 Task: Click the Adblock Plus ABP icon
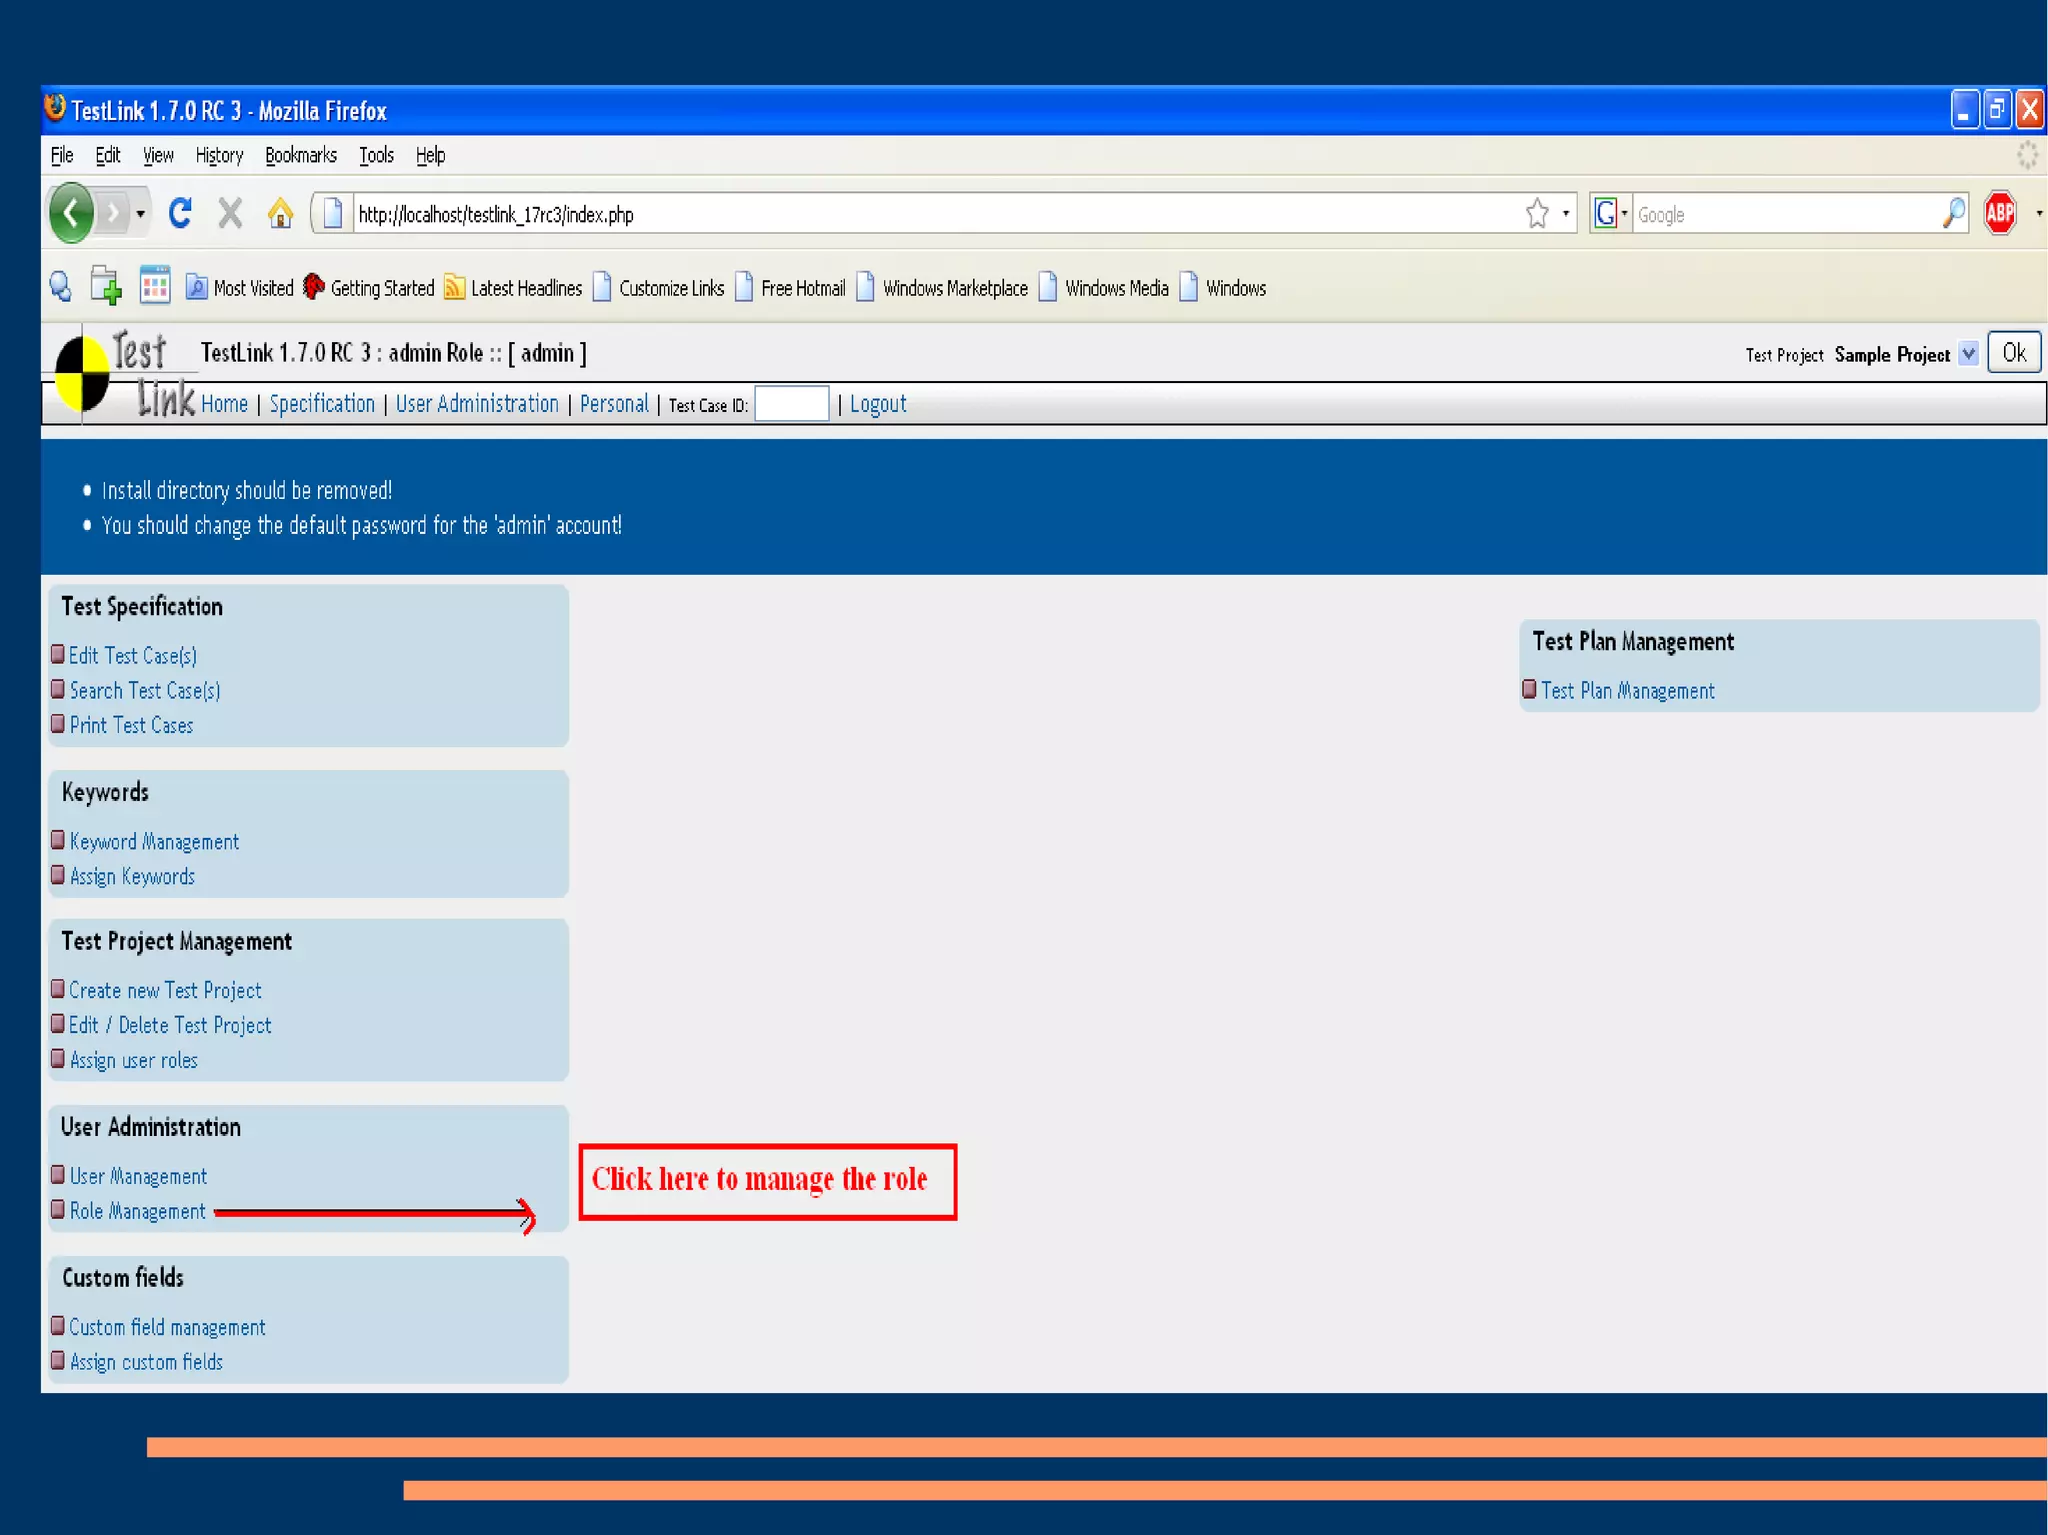2000,213
